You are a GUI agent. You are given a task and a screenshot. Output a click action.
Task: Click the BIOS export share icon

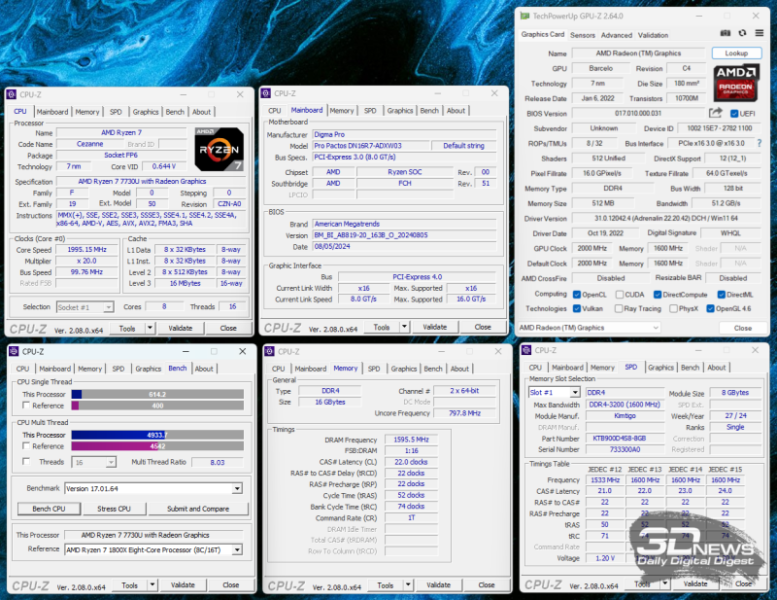716,114
